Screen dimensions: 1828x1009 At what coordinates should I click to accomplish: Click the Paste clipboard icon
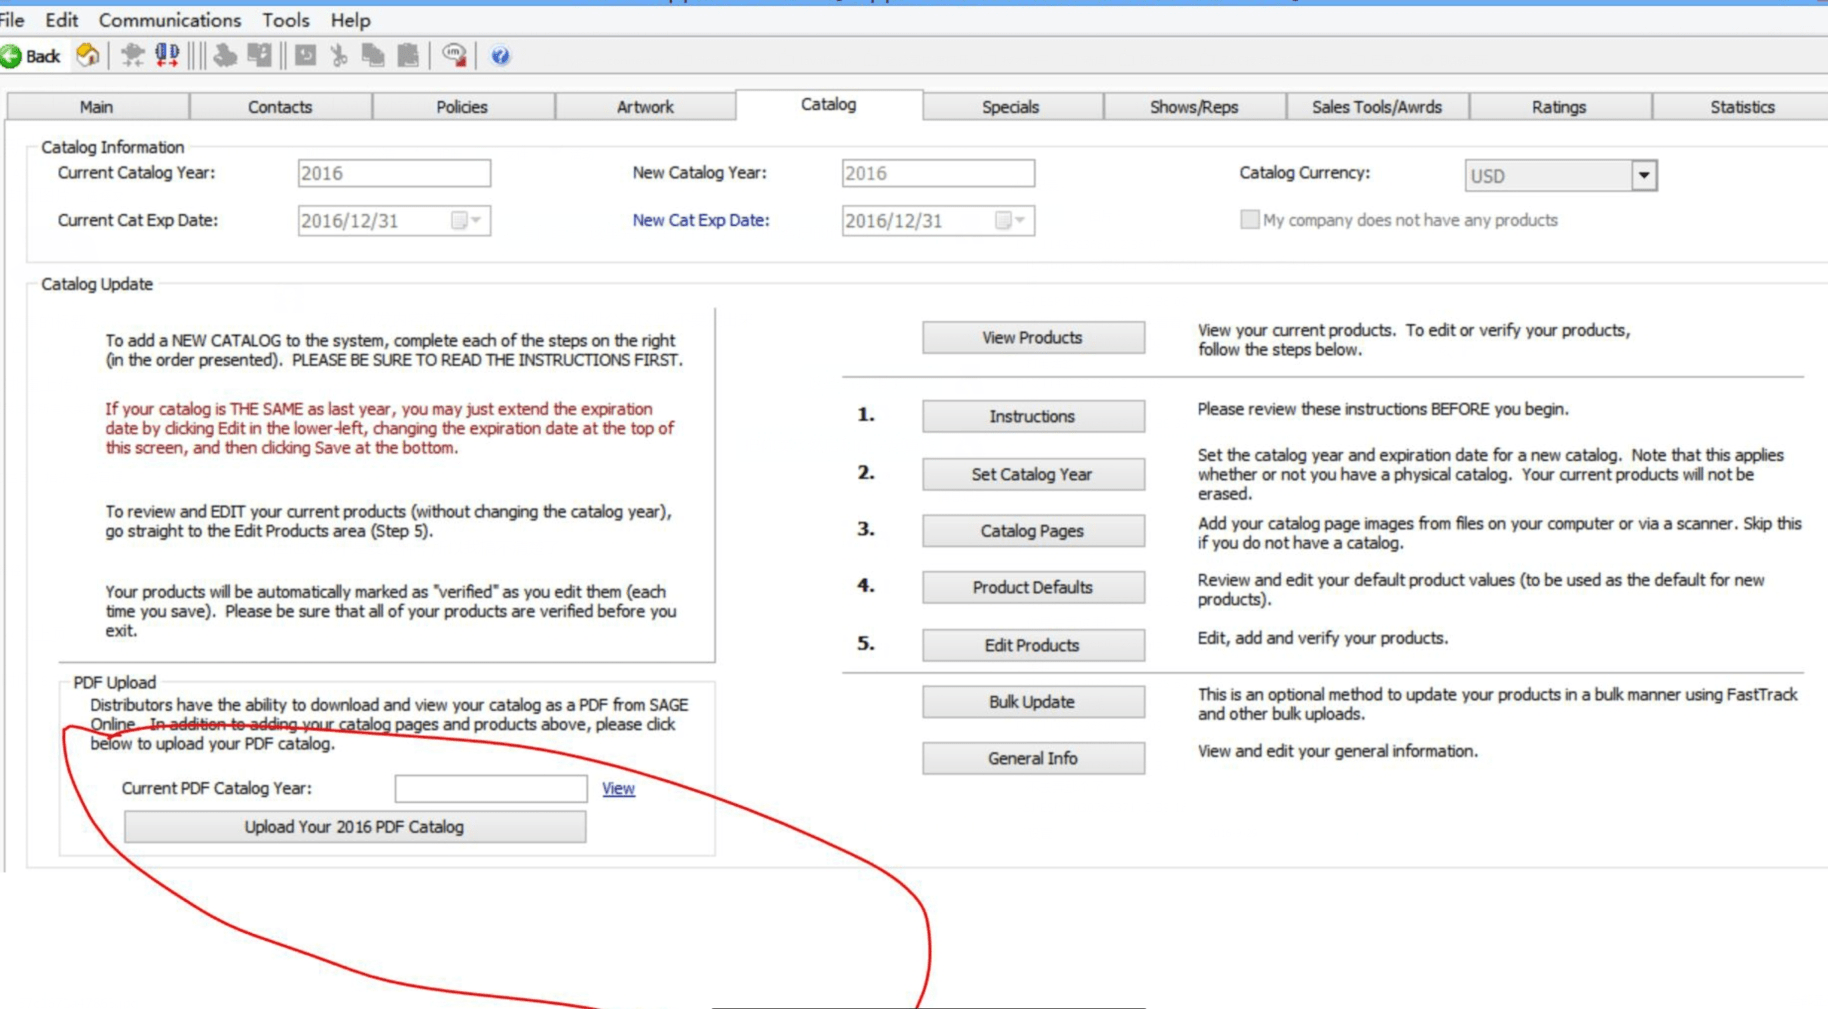click(408, 55)
